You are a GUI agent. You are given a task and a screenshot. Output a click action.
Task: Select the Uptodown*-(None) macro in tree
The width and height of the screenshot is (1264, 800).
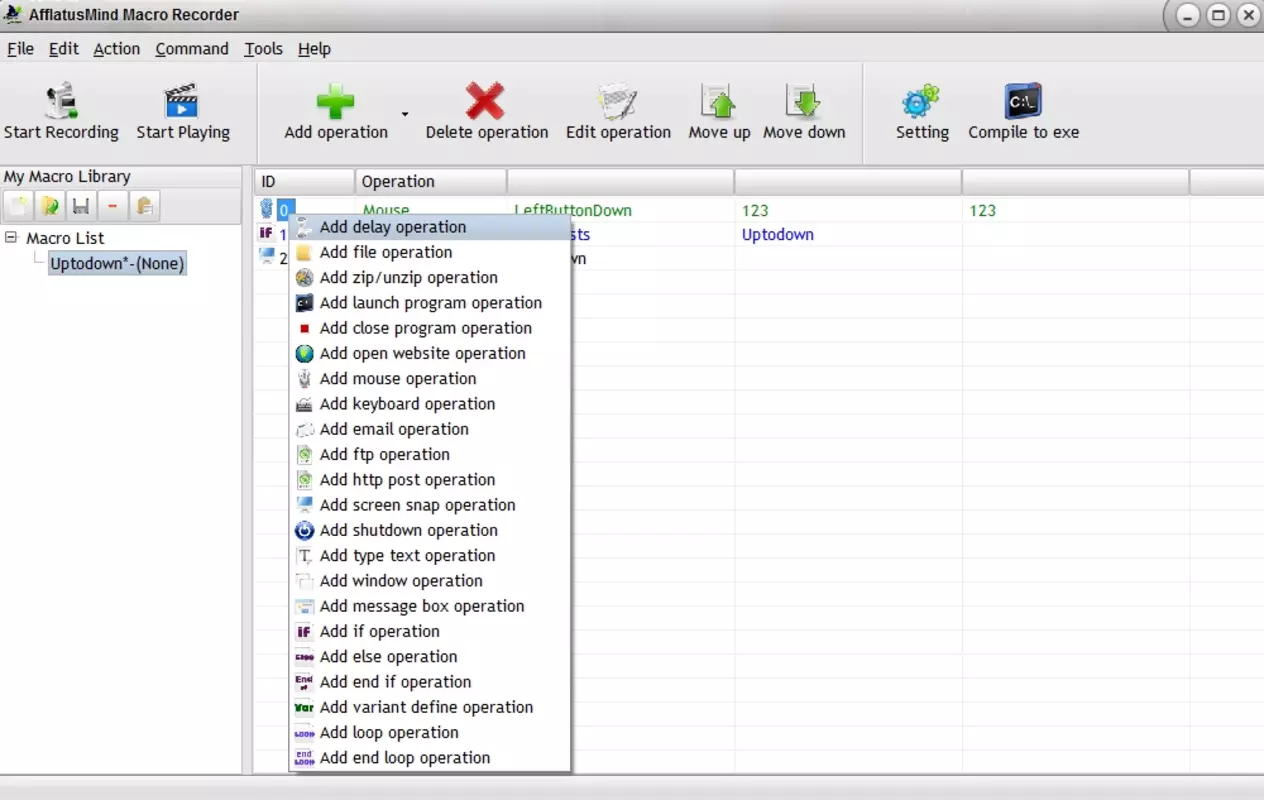(117, 263)
